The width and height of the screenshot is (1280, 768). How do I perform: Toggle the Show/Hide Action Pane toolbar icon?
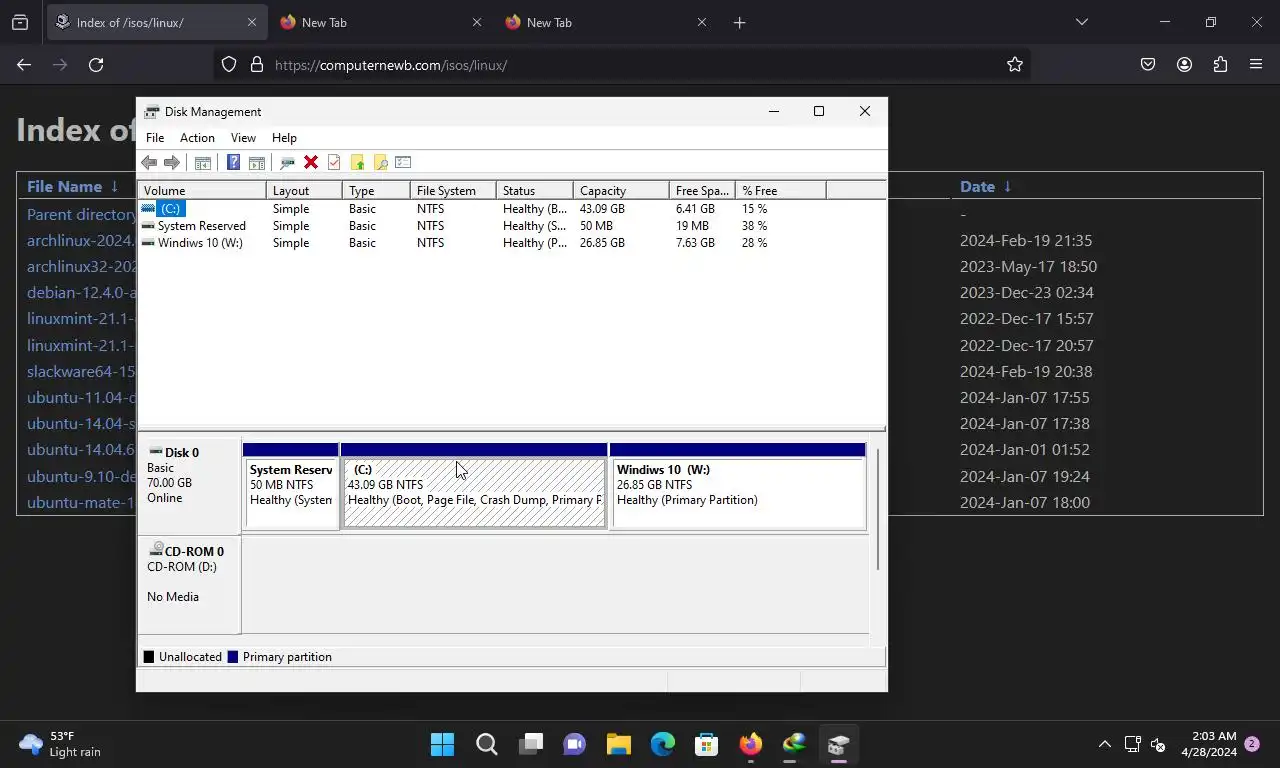click(x=257, y=163)
